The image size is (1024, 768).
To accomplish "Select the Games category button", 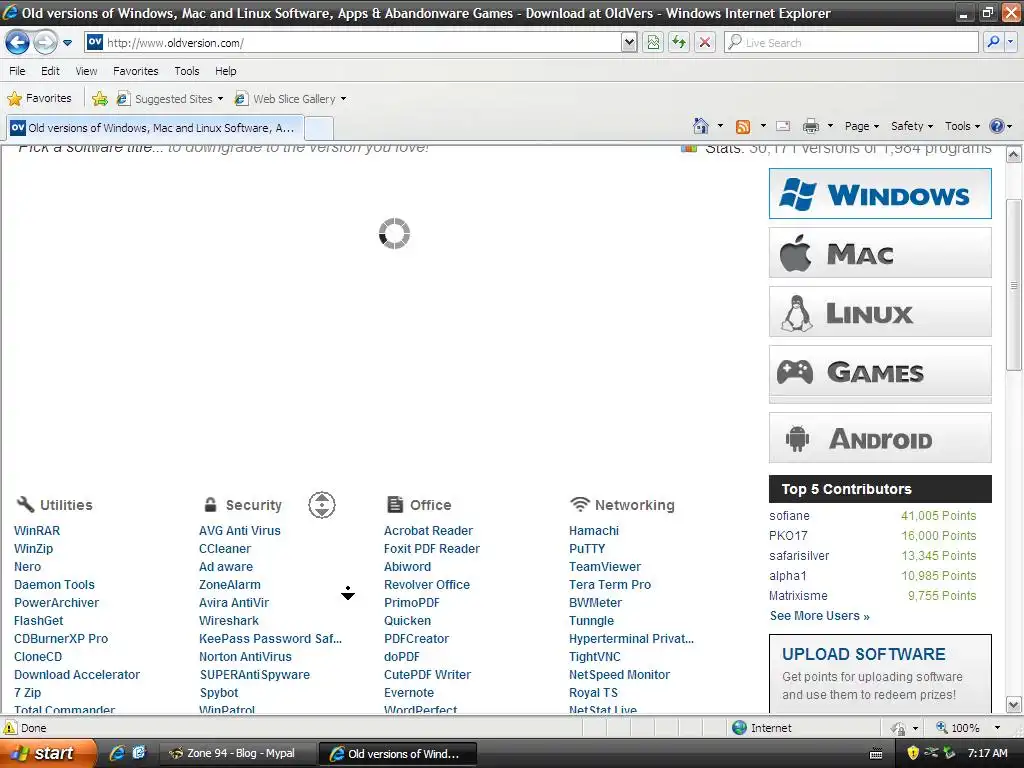I will tap(880, 371).
